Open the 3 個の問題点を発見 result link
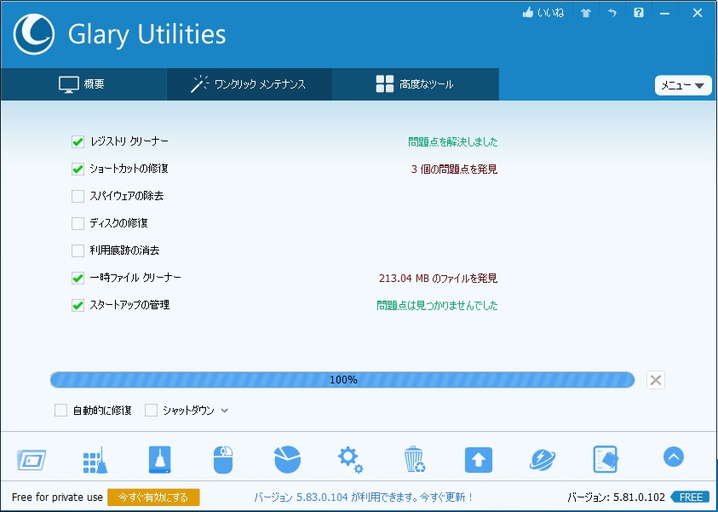 [x=454, y=169]
